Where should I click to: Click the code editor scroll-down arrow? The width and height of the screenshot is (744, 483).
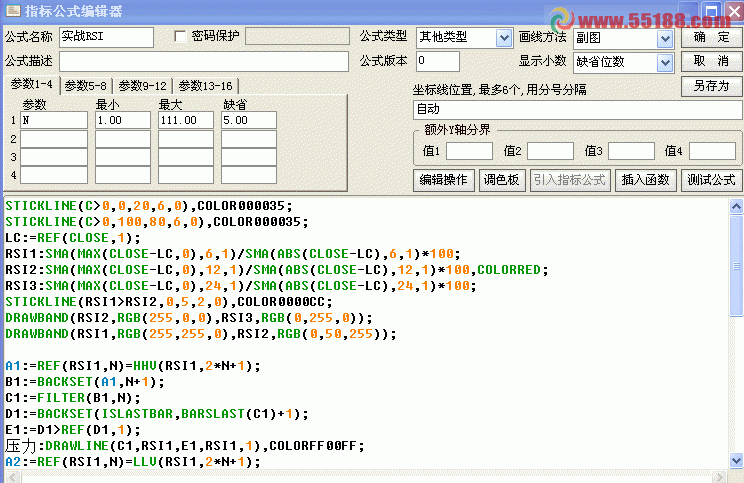pos(736,460)
